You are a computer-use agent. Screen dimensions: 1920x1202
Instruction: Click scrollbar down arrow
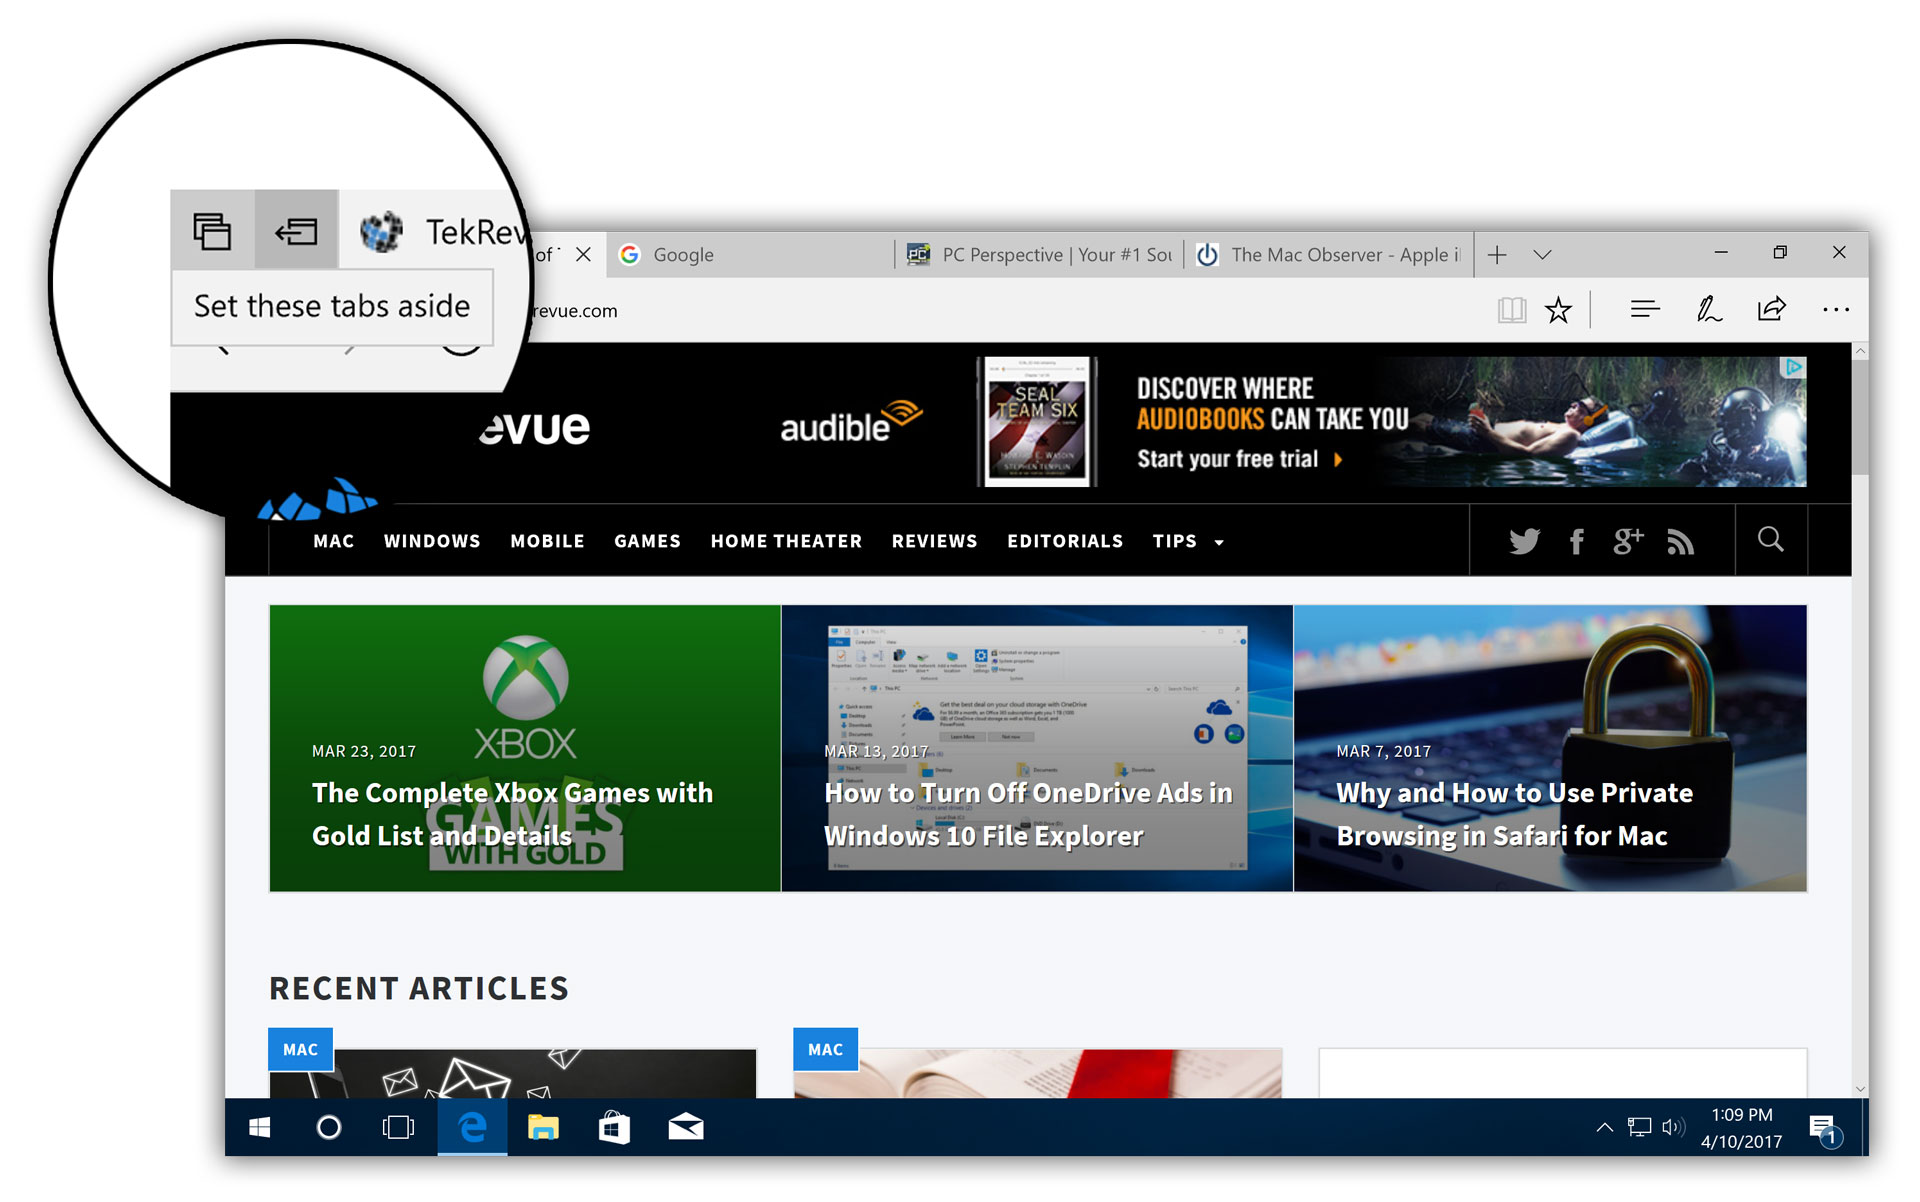coord(1860,1089)
